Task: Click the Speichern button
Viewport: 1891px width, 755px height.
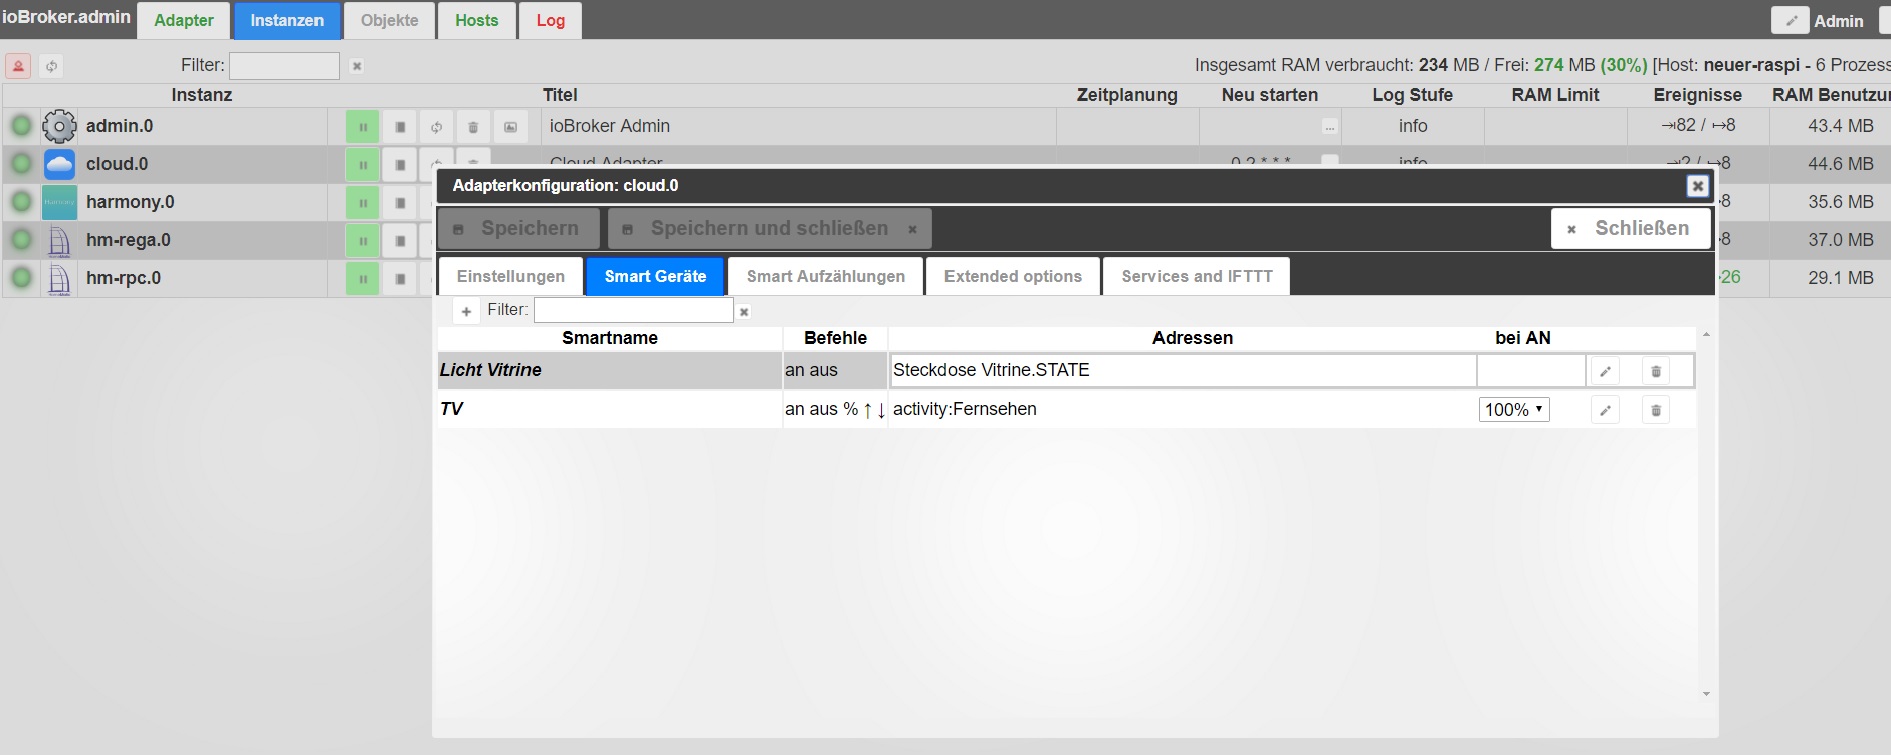Action: pyautogui.click(x=519, y=228)
